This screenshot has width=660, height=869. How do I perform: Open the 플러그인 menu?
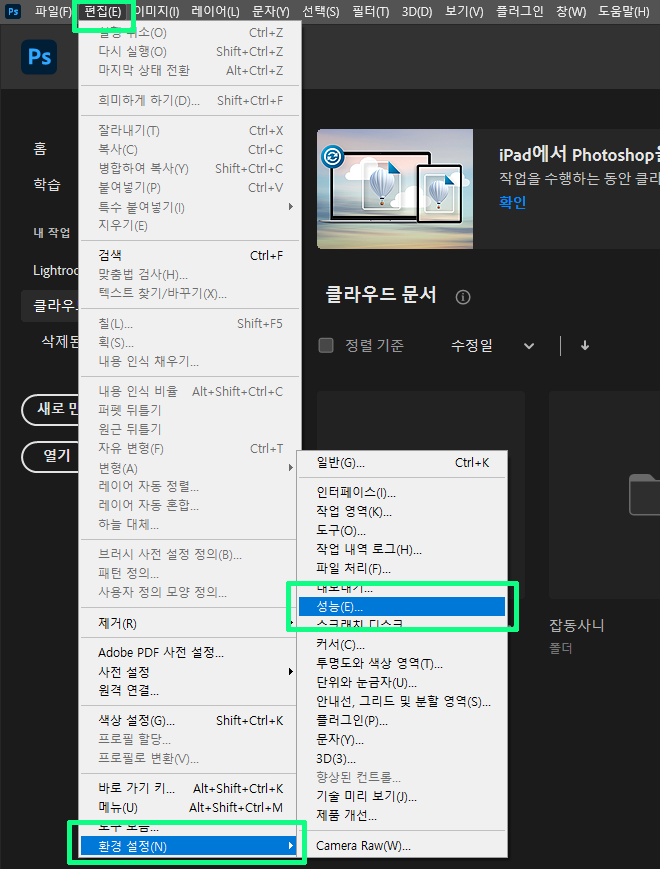[520, 11]
